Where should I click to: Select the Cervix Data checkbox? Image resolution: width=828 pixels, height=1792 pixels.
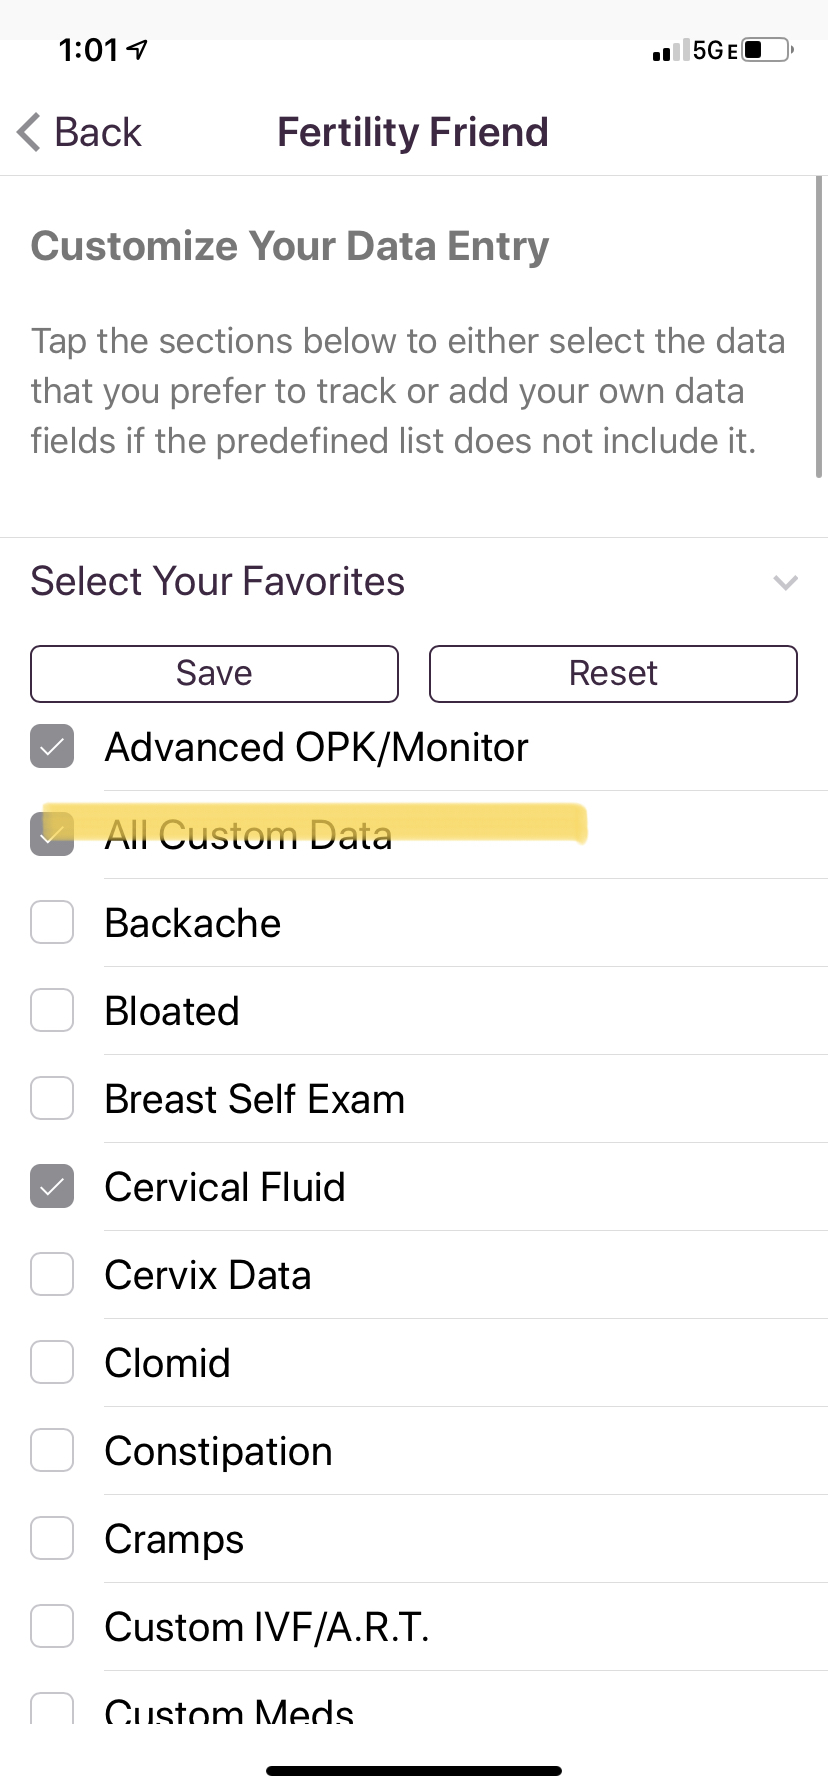pos(52,1274)
